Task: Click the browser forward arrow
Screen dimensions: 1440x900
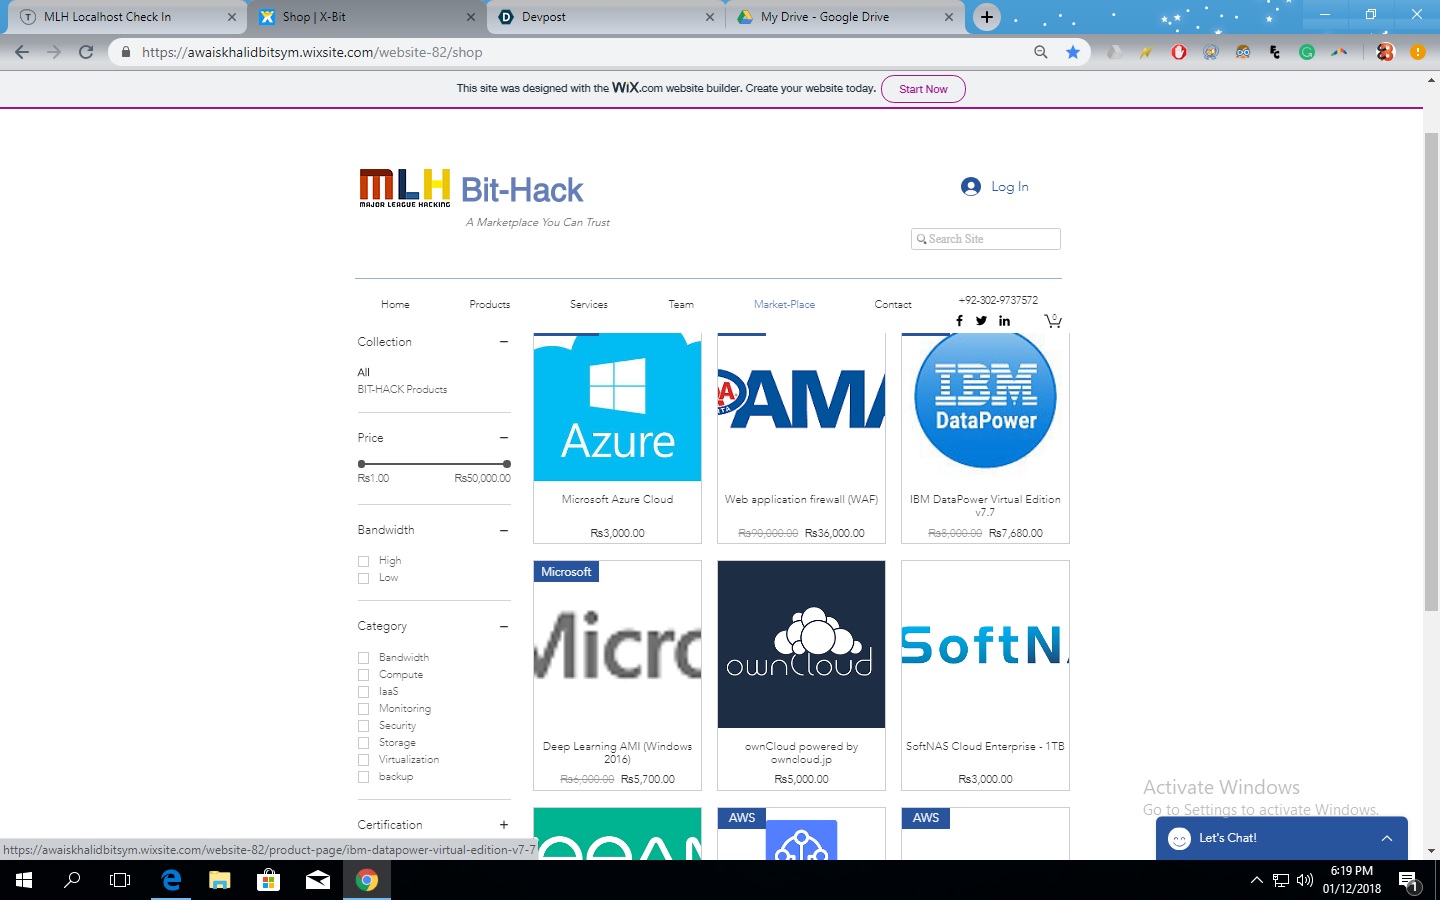Action: click(x=54, y=52)
